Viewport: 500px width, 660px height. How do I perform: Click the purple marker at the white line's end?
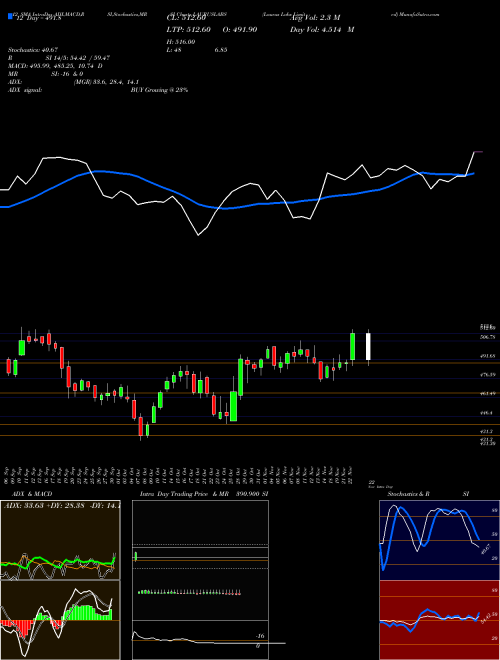coord(479,152)
